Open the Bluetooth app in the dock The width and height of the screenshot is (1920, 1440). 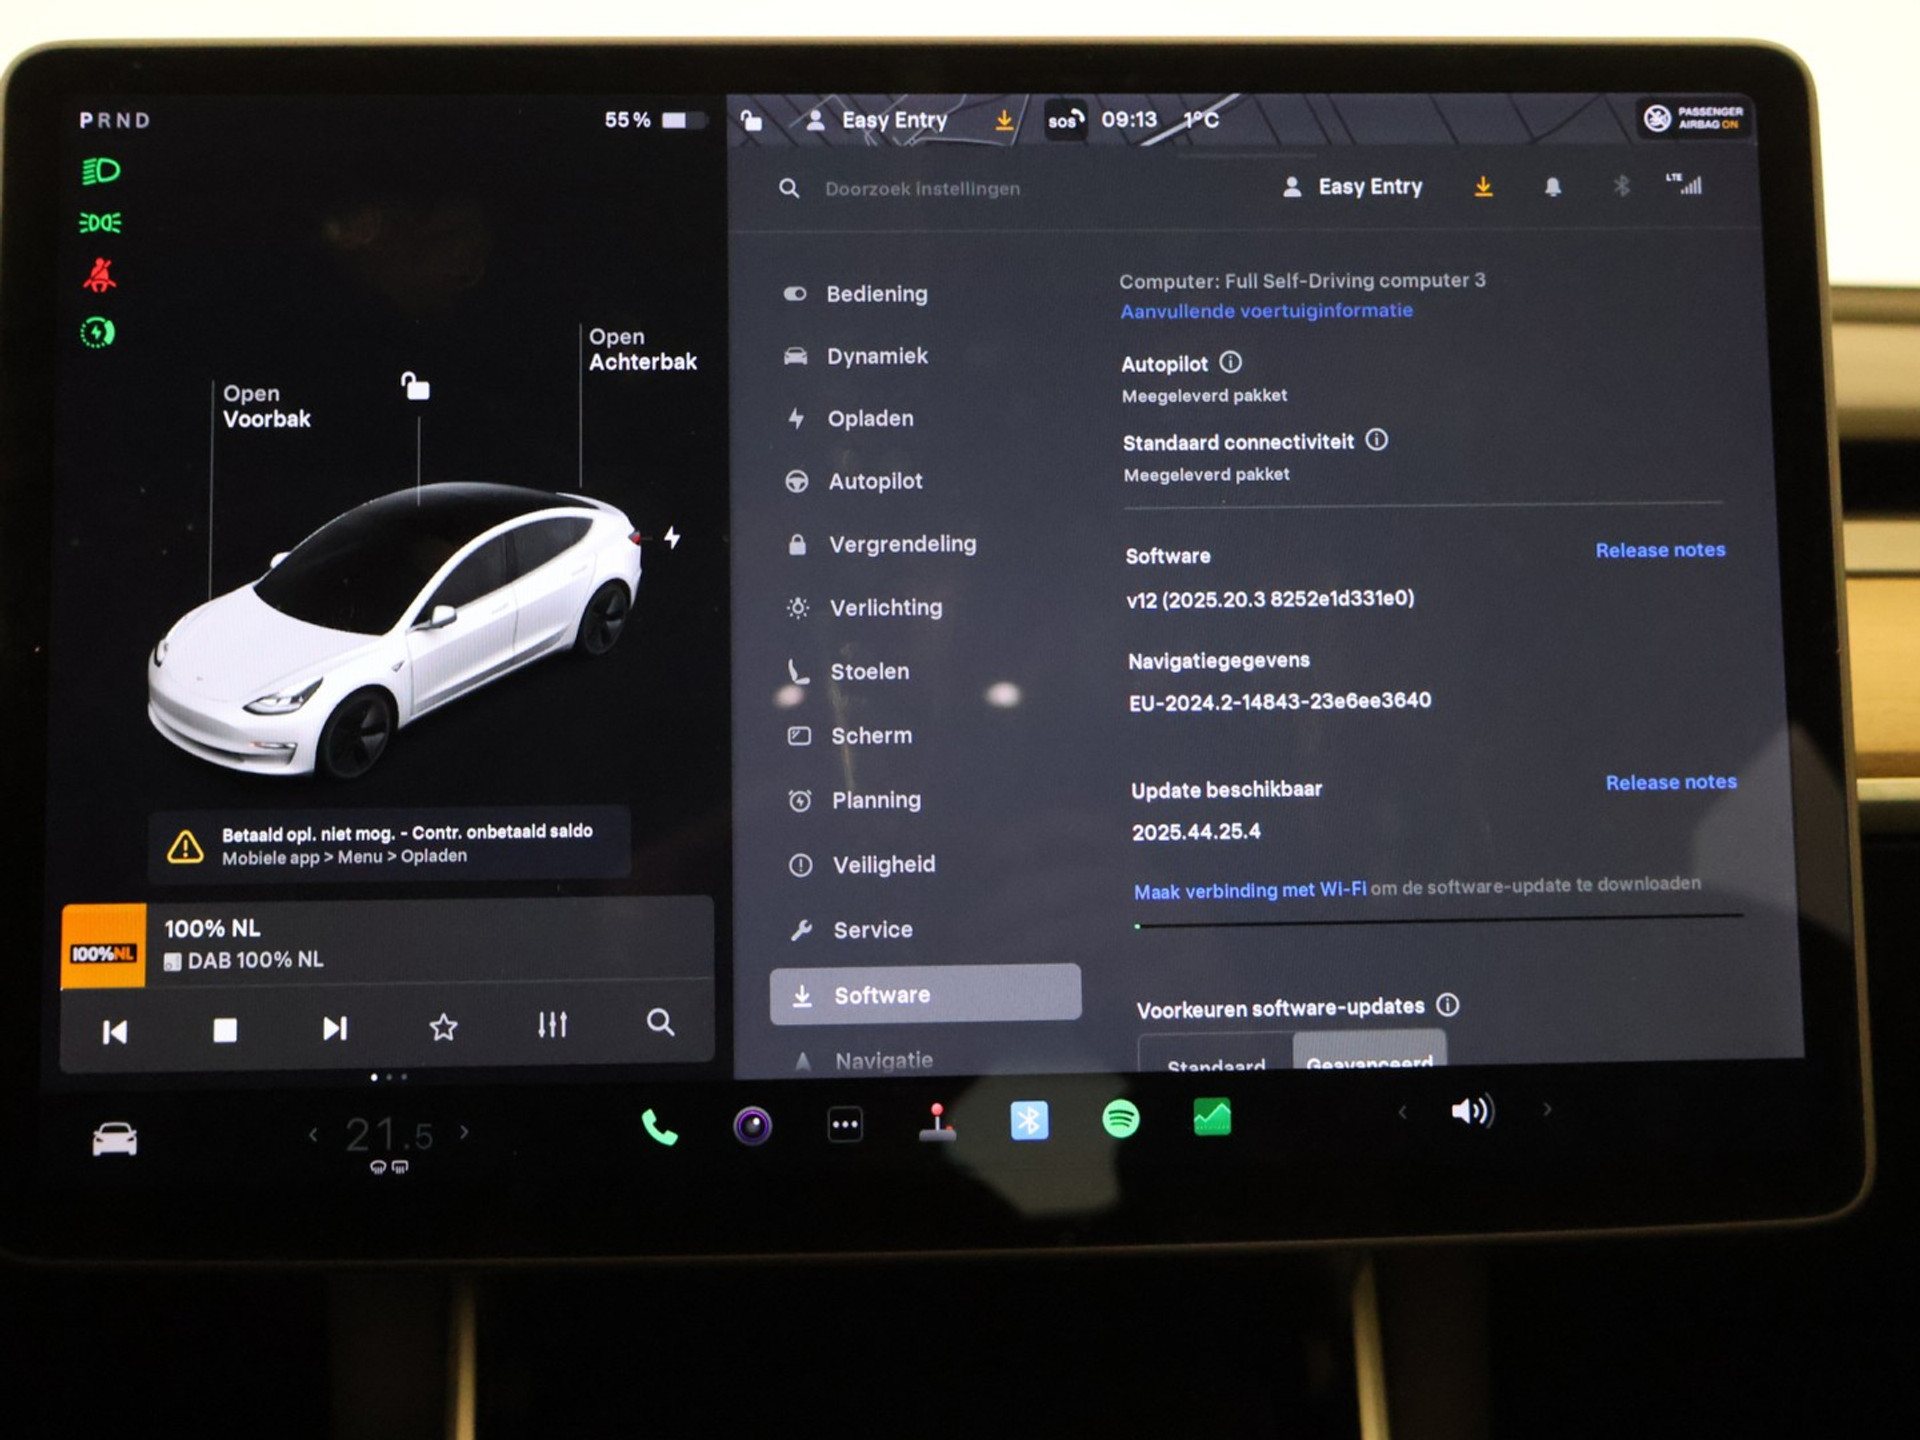(1029, 1121)
